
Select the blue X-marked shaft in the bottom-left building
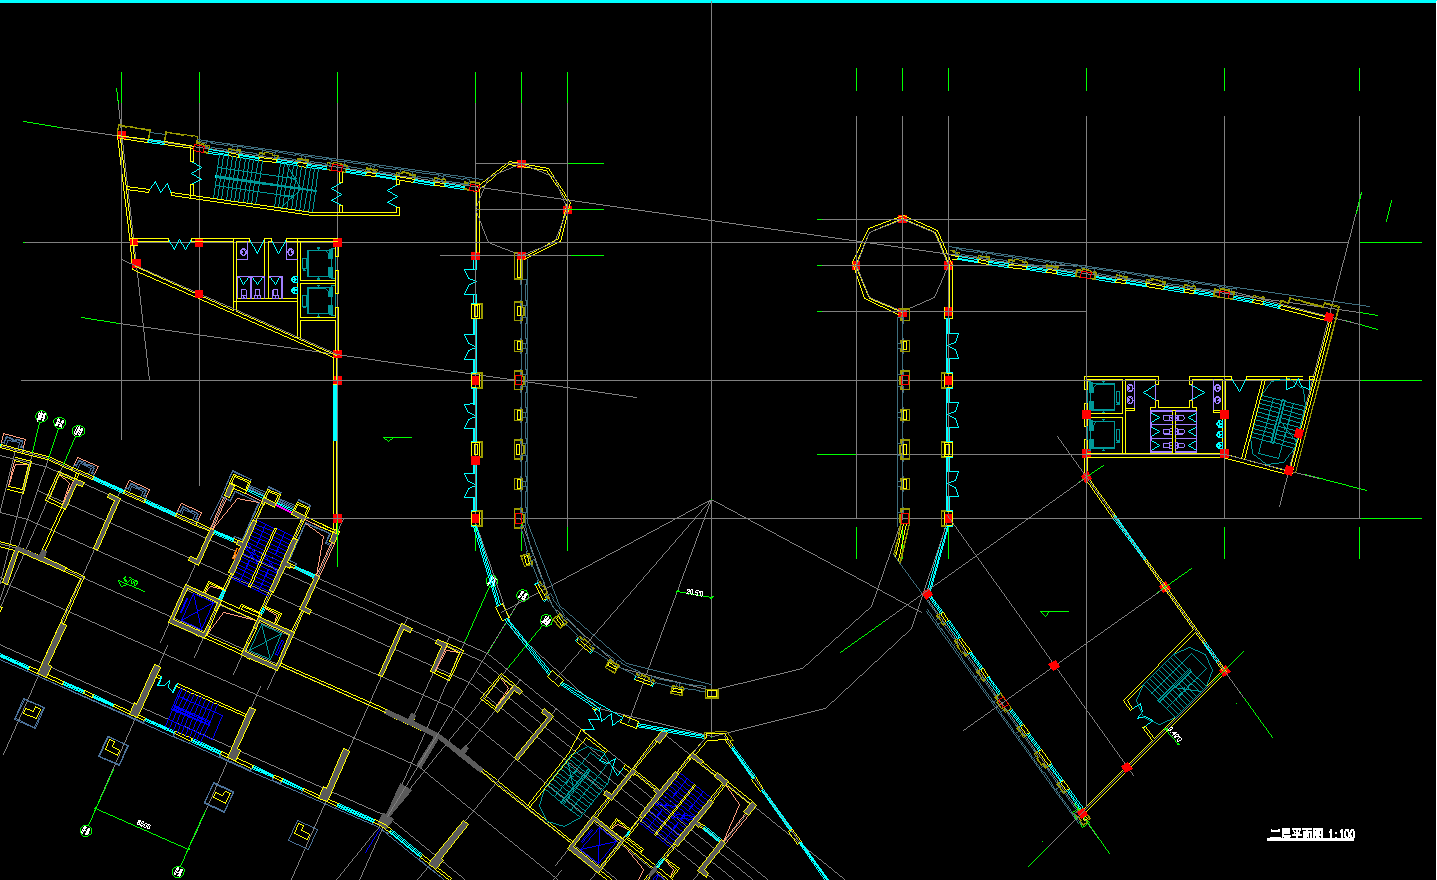195,610
